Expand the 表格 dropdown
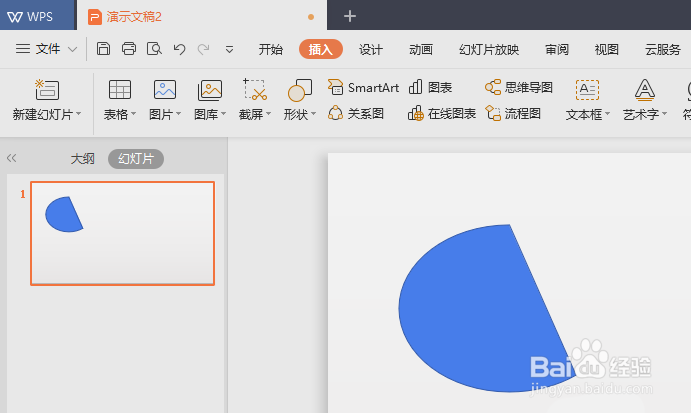The height and width of the screenshot is (413, 691). click(134, 114)
